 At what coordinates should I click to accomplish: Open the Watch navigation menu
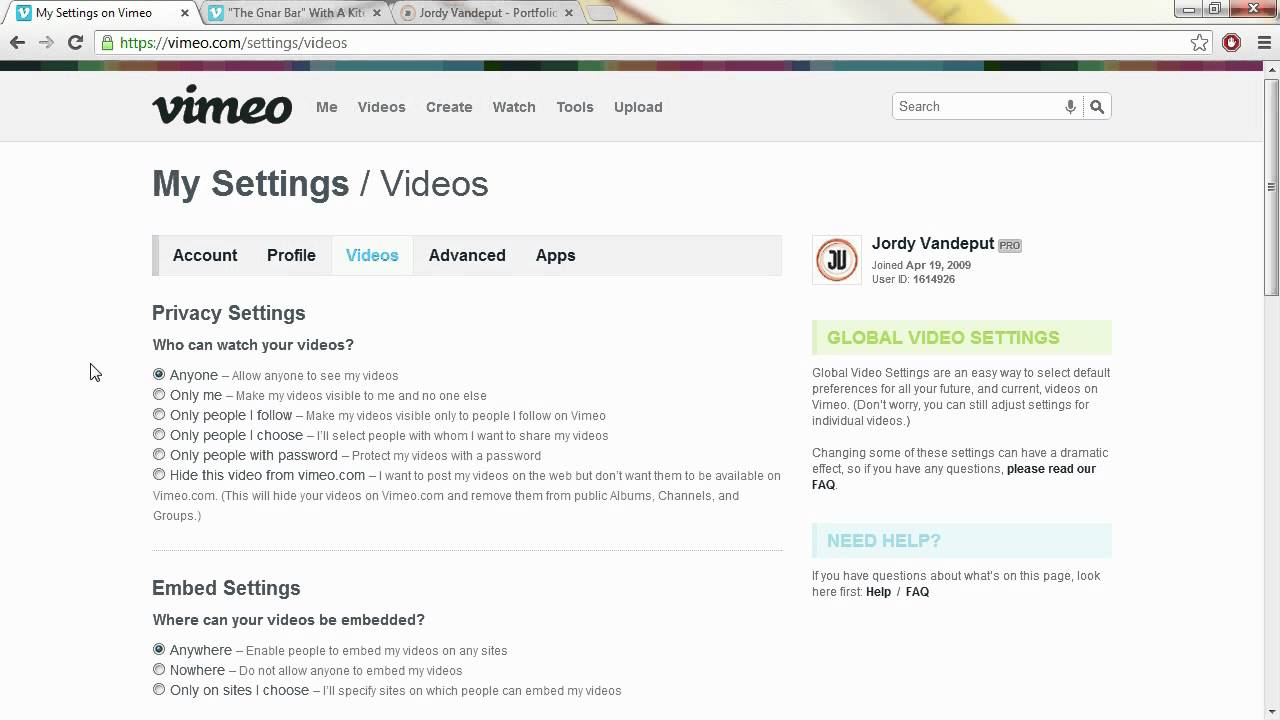tap(514, 107)
